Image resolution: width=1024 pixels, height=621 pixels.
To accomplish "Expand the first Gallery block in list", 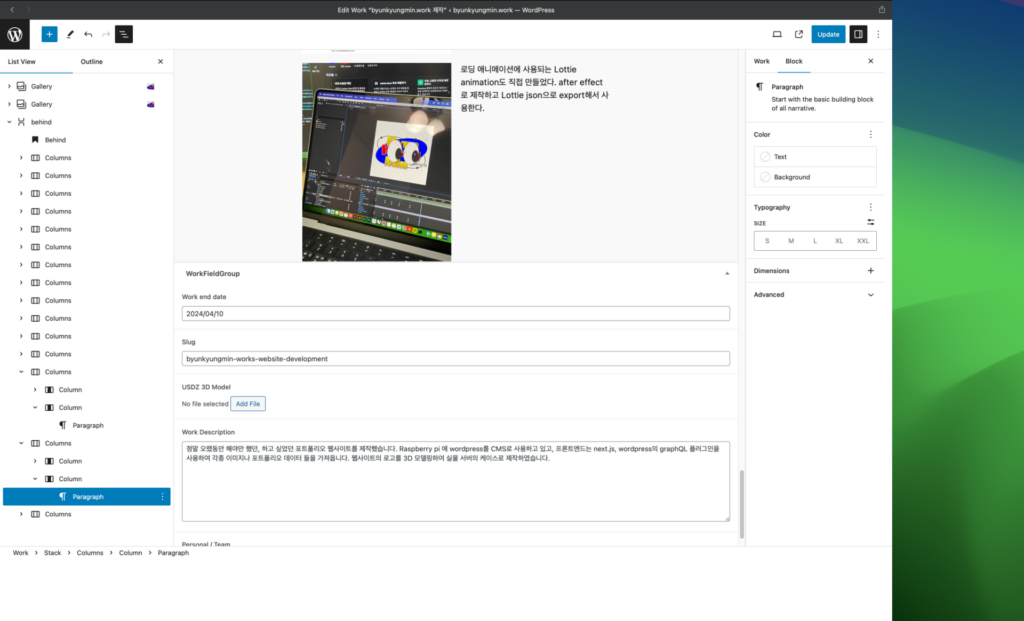I will [x=9, y=87].
